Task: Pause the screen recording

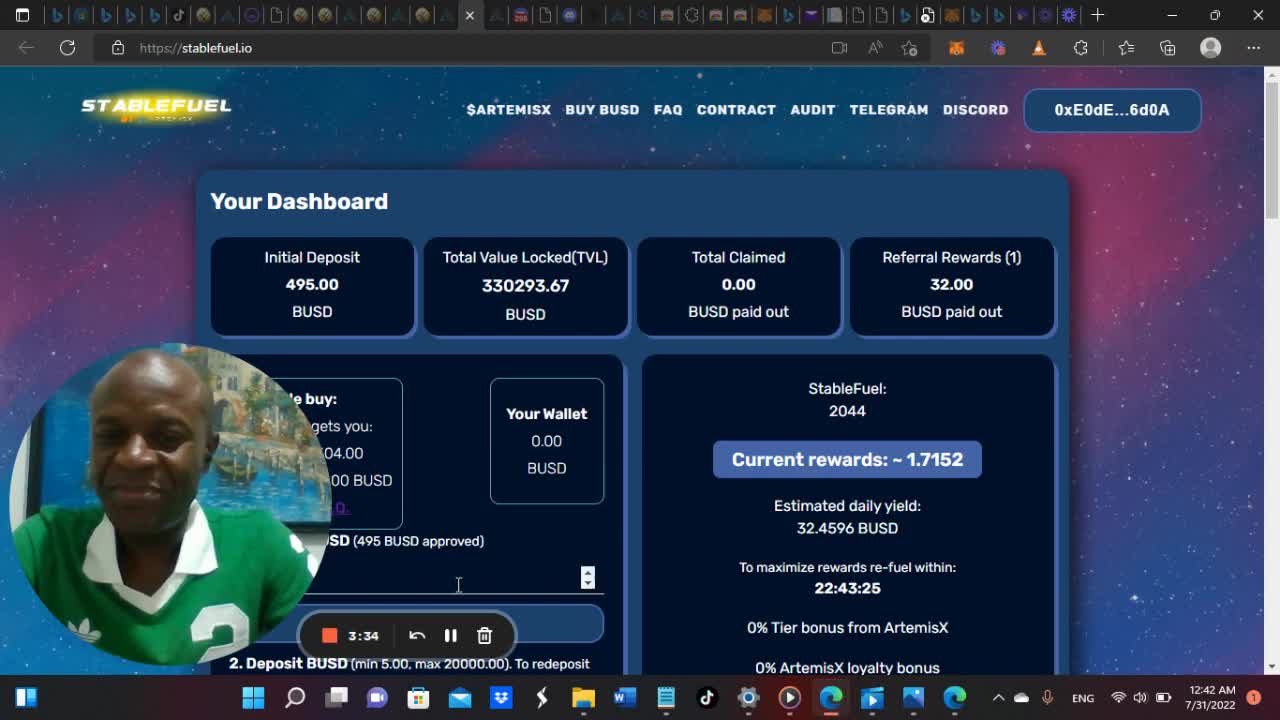Action: 451,636
